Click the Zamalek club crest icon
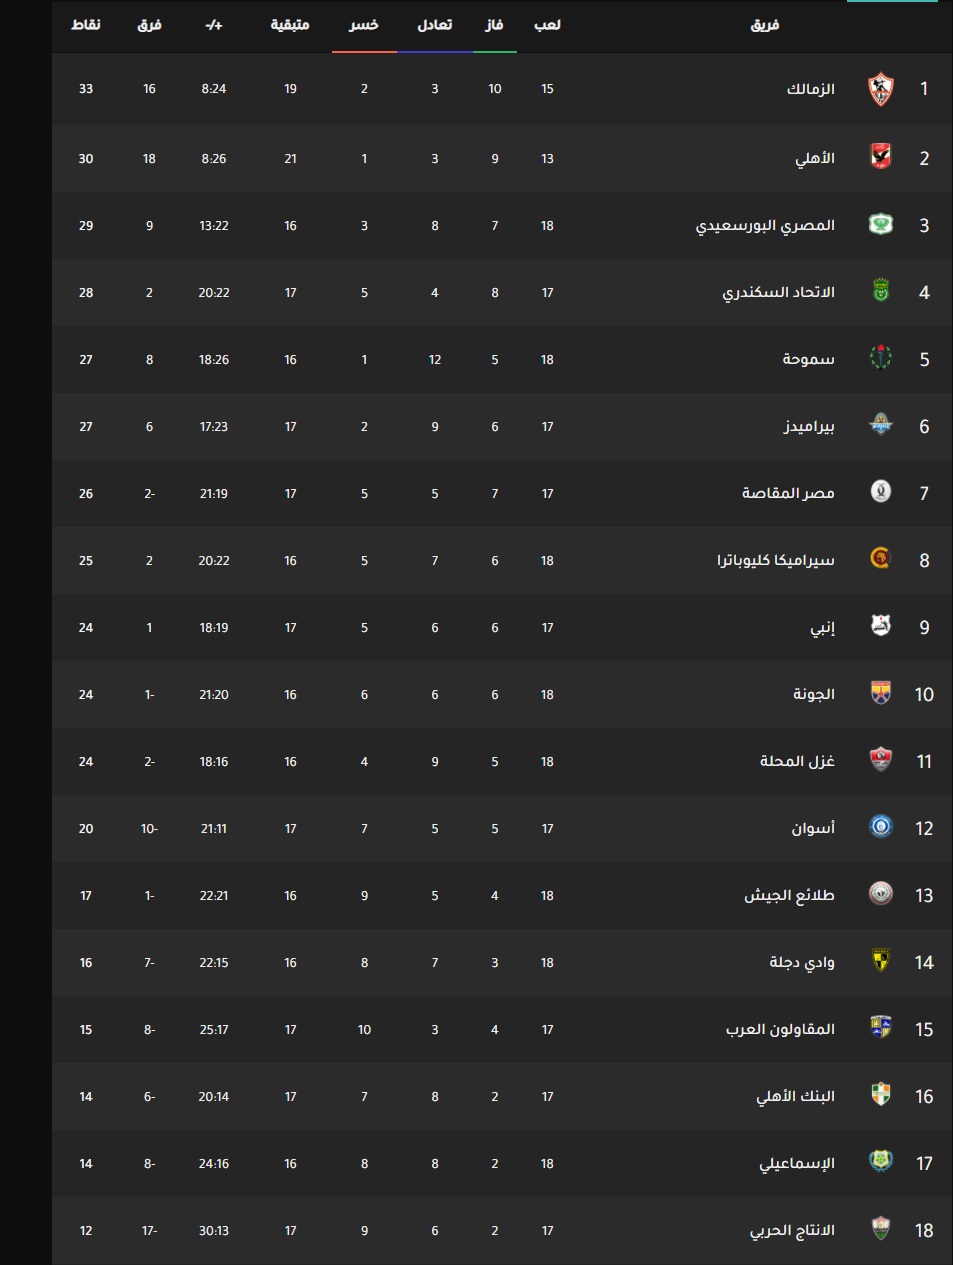Viewport: 953px width, 1265px height. 880,89
